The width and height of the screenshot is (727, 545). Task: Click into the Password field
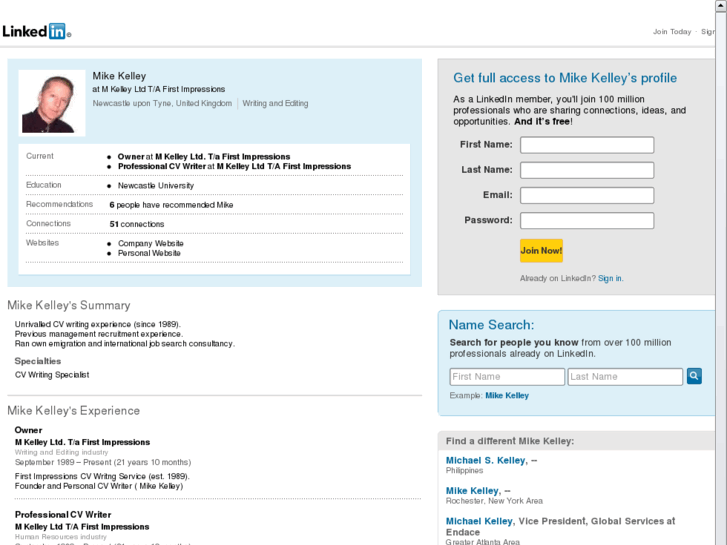pyautogui.click(x=587, y=220)
